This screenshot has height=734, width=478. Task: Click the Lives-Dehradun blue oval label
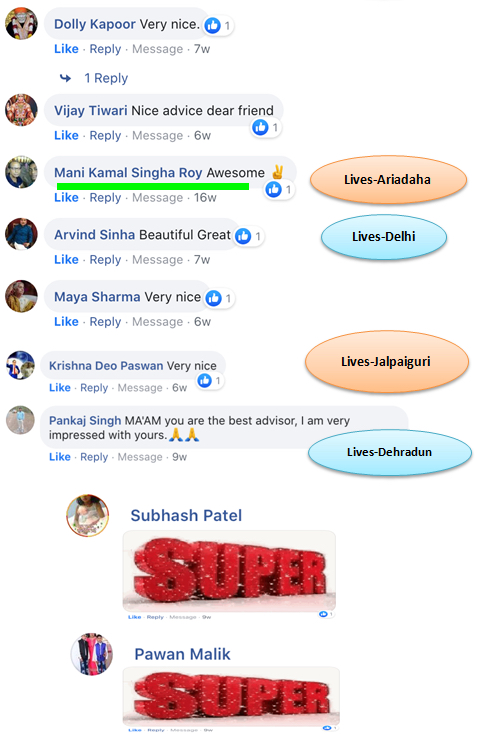click(x=390, y=452)
